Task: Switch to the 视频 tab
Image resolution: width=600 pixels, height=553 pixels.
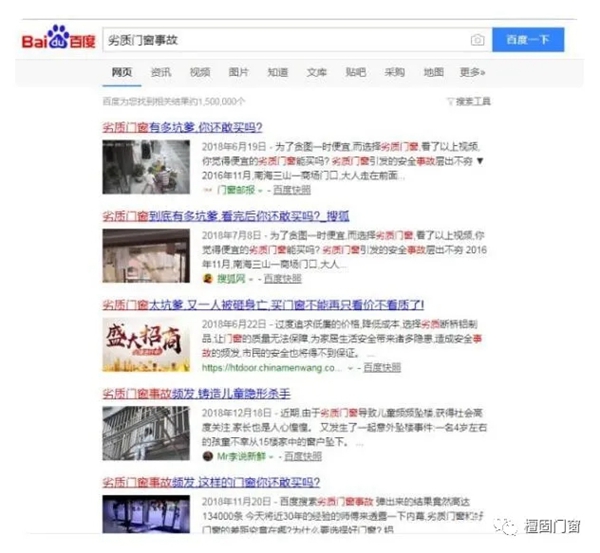Action: pos(200,72)
